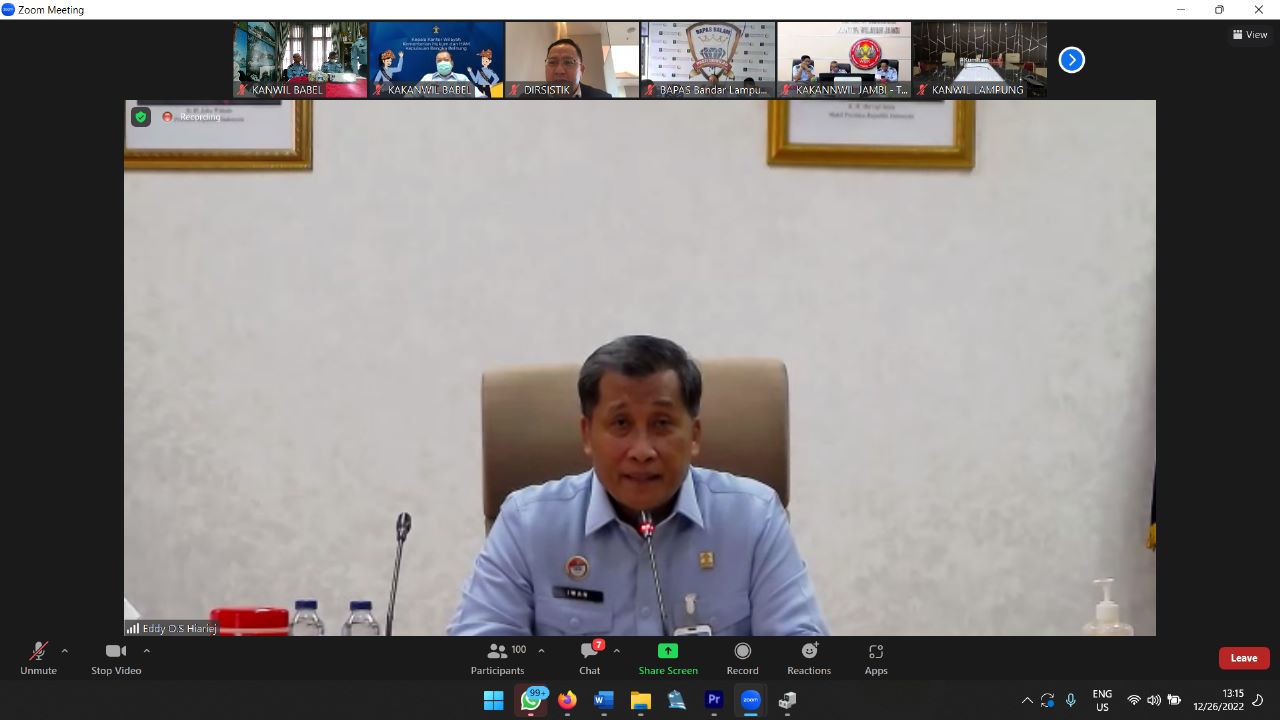The image size is (1280, 720).
Task: Expand video options arrow beside Stop Video
Action: tap(147, 651)
